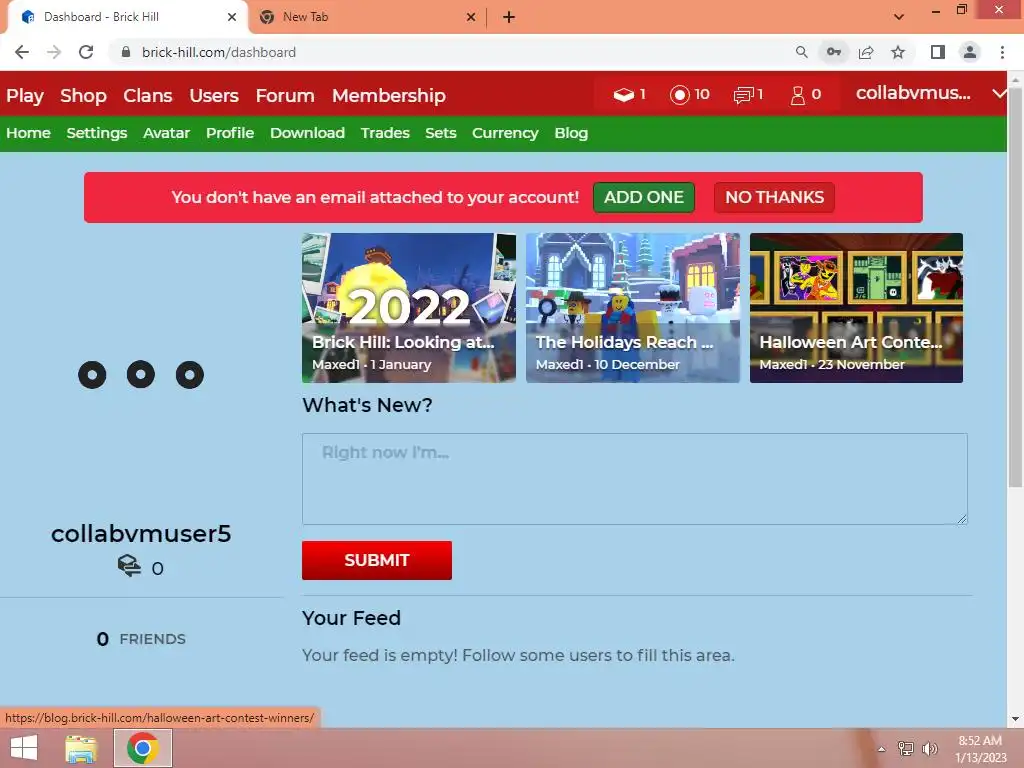
Task: Switch to the New Tab browser tab
Action: (367, 17)
